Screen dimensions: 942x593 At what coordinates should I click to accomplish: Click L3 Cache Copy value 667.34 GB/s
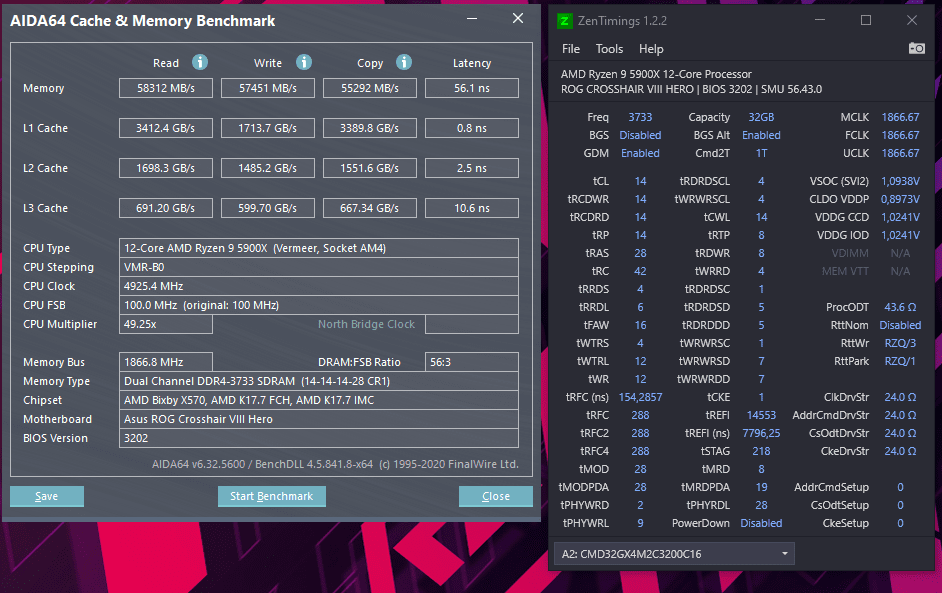click(x=370, y=208)
